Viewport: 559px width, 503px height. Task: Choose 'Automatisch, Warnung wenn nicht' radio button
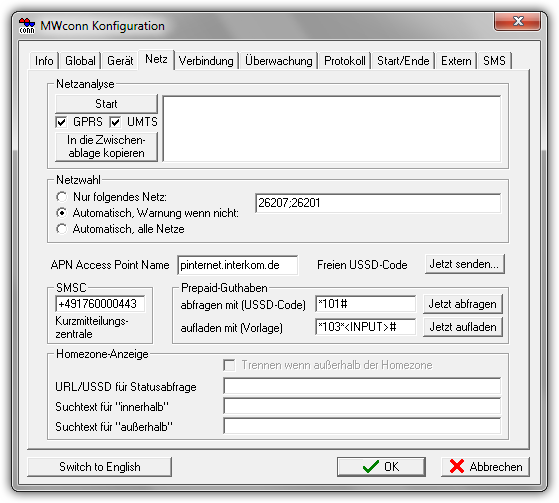tap(62, 213)
